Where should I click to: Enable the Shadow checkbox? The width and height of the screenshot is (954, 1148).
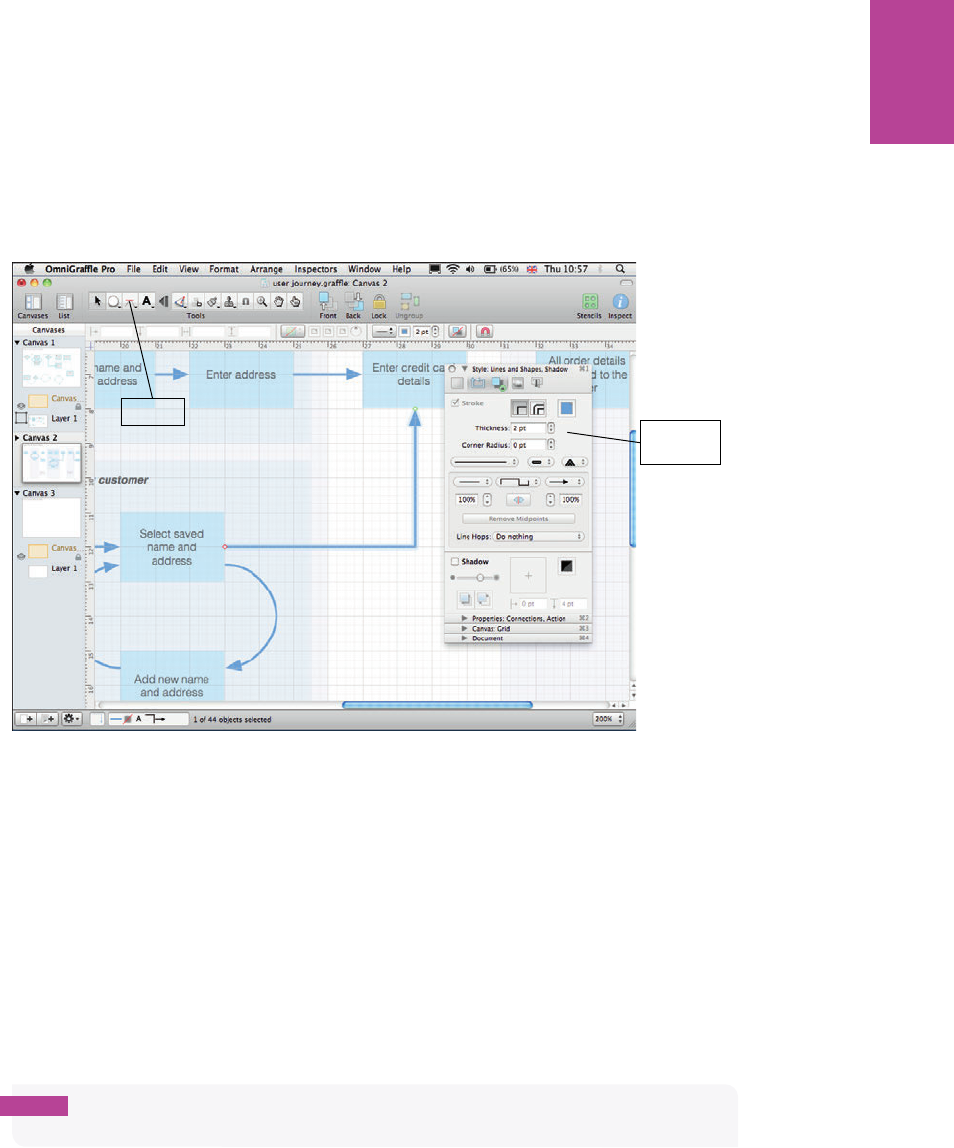point(455,562)
